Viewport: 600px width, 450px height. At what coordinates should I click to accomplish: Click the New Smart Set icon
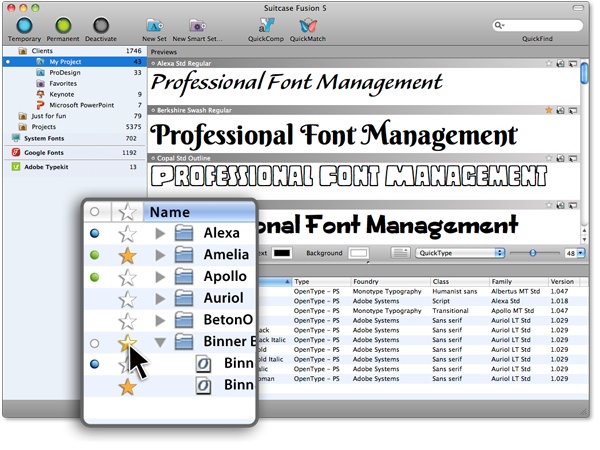coord(195,27)
